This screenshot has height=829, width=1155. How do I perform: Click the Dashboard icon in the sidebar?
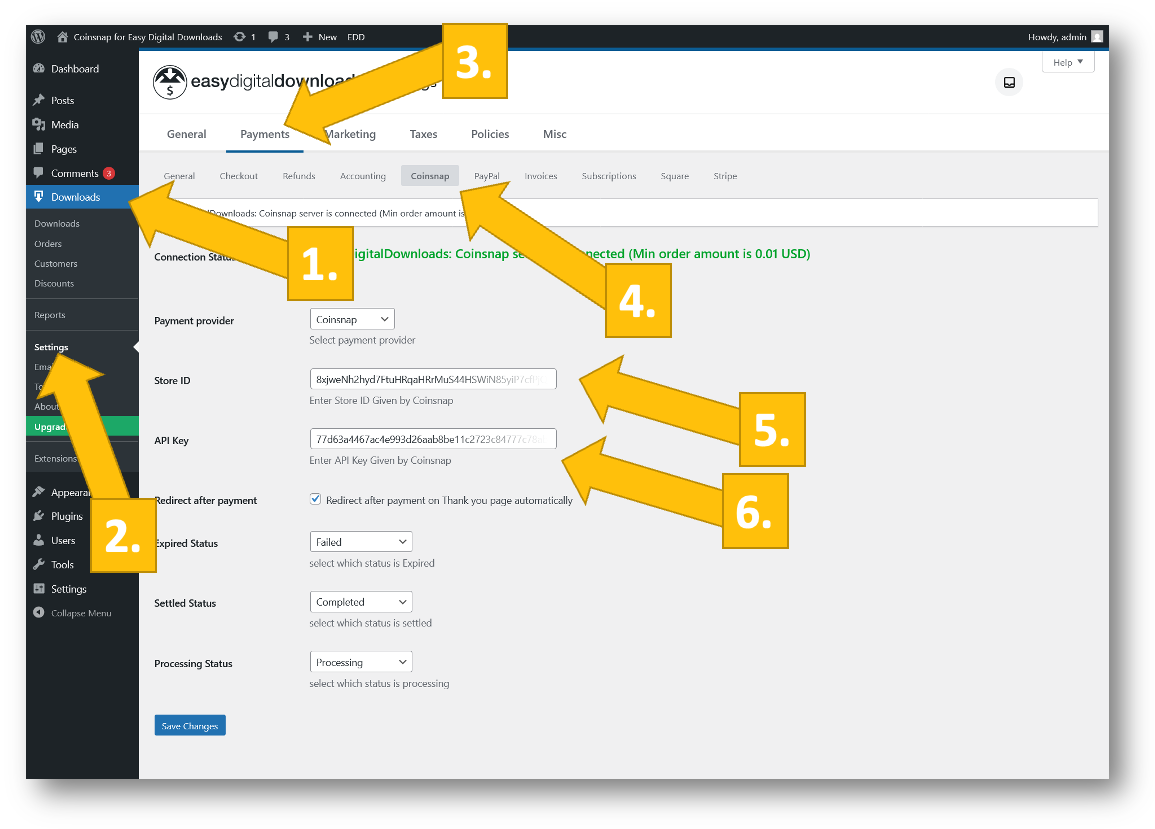pyautogui.click(x=39, y=69)
